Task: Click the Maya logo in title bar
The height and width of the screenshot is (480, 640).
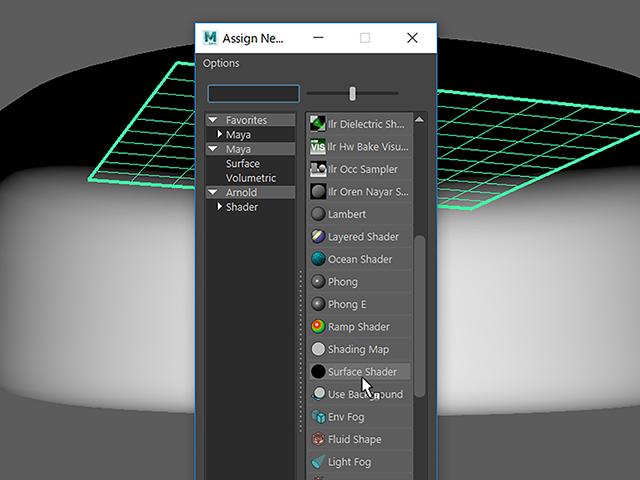Action: pyautogui.click(x=210, y=38)
